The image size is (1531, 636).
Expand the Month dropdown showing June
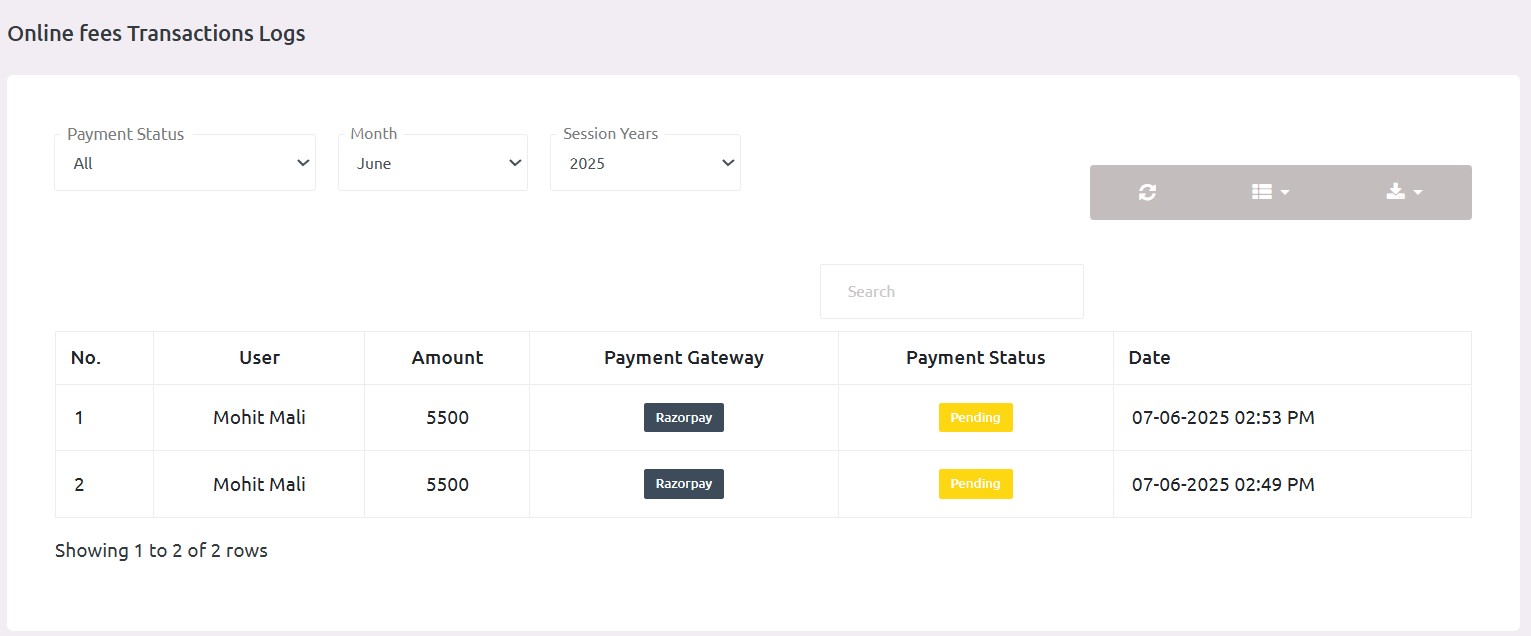(433, 163)
